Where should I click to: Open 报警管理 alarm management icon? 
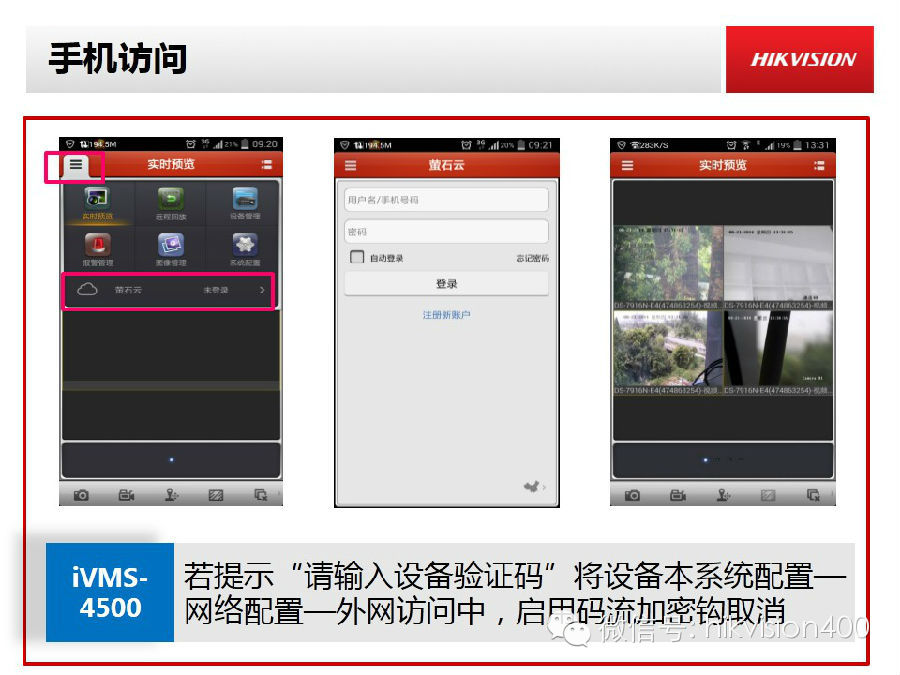[x=98, y=248]
